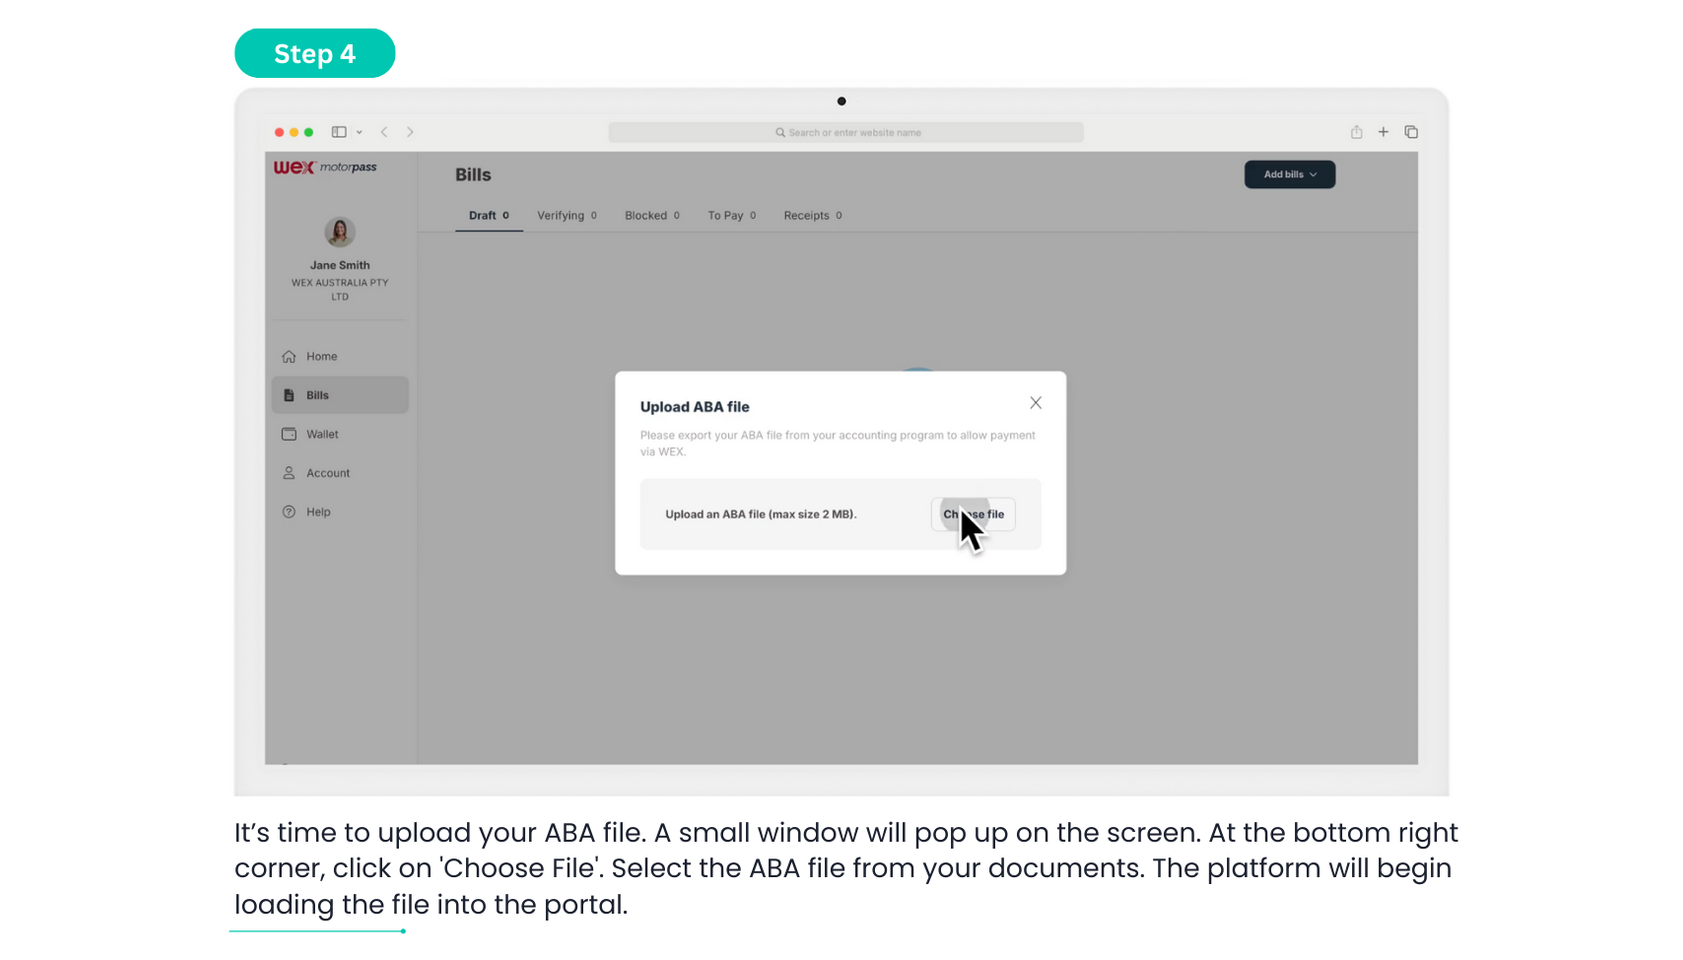Switch to the Verifying tab
This screenshot has width=1683, height=960.
pyautogui.click(x=566, y=216)
